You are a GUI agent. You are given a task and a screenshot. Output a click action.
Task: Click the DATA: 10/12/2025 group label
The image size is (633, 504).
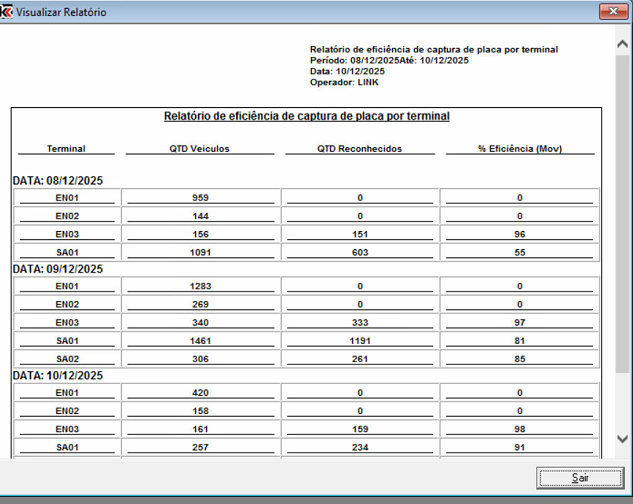click(x=58, y=375)
